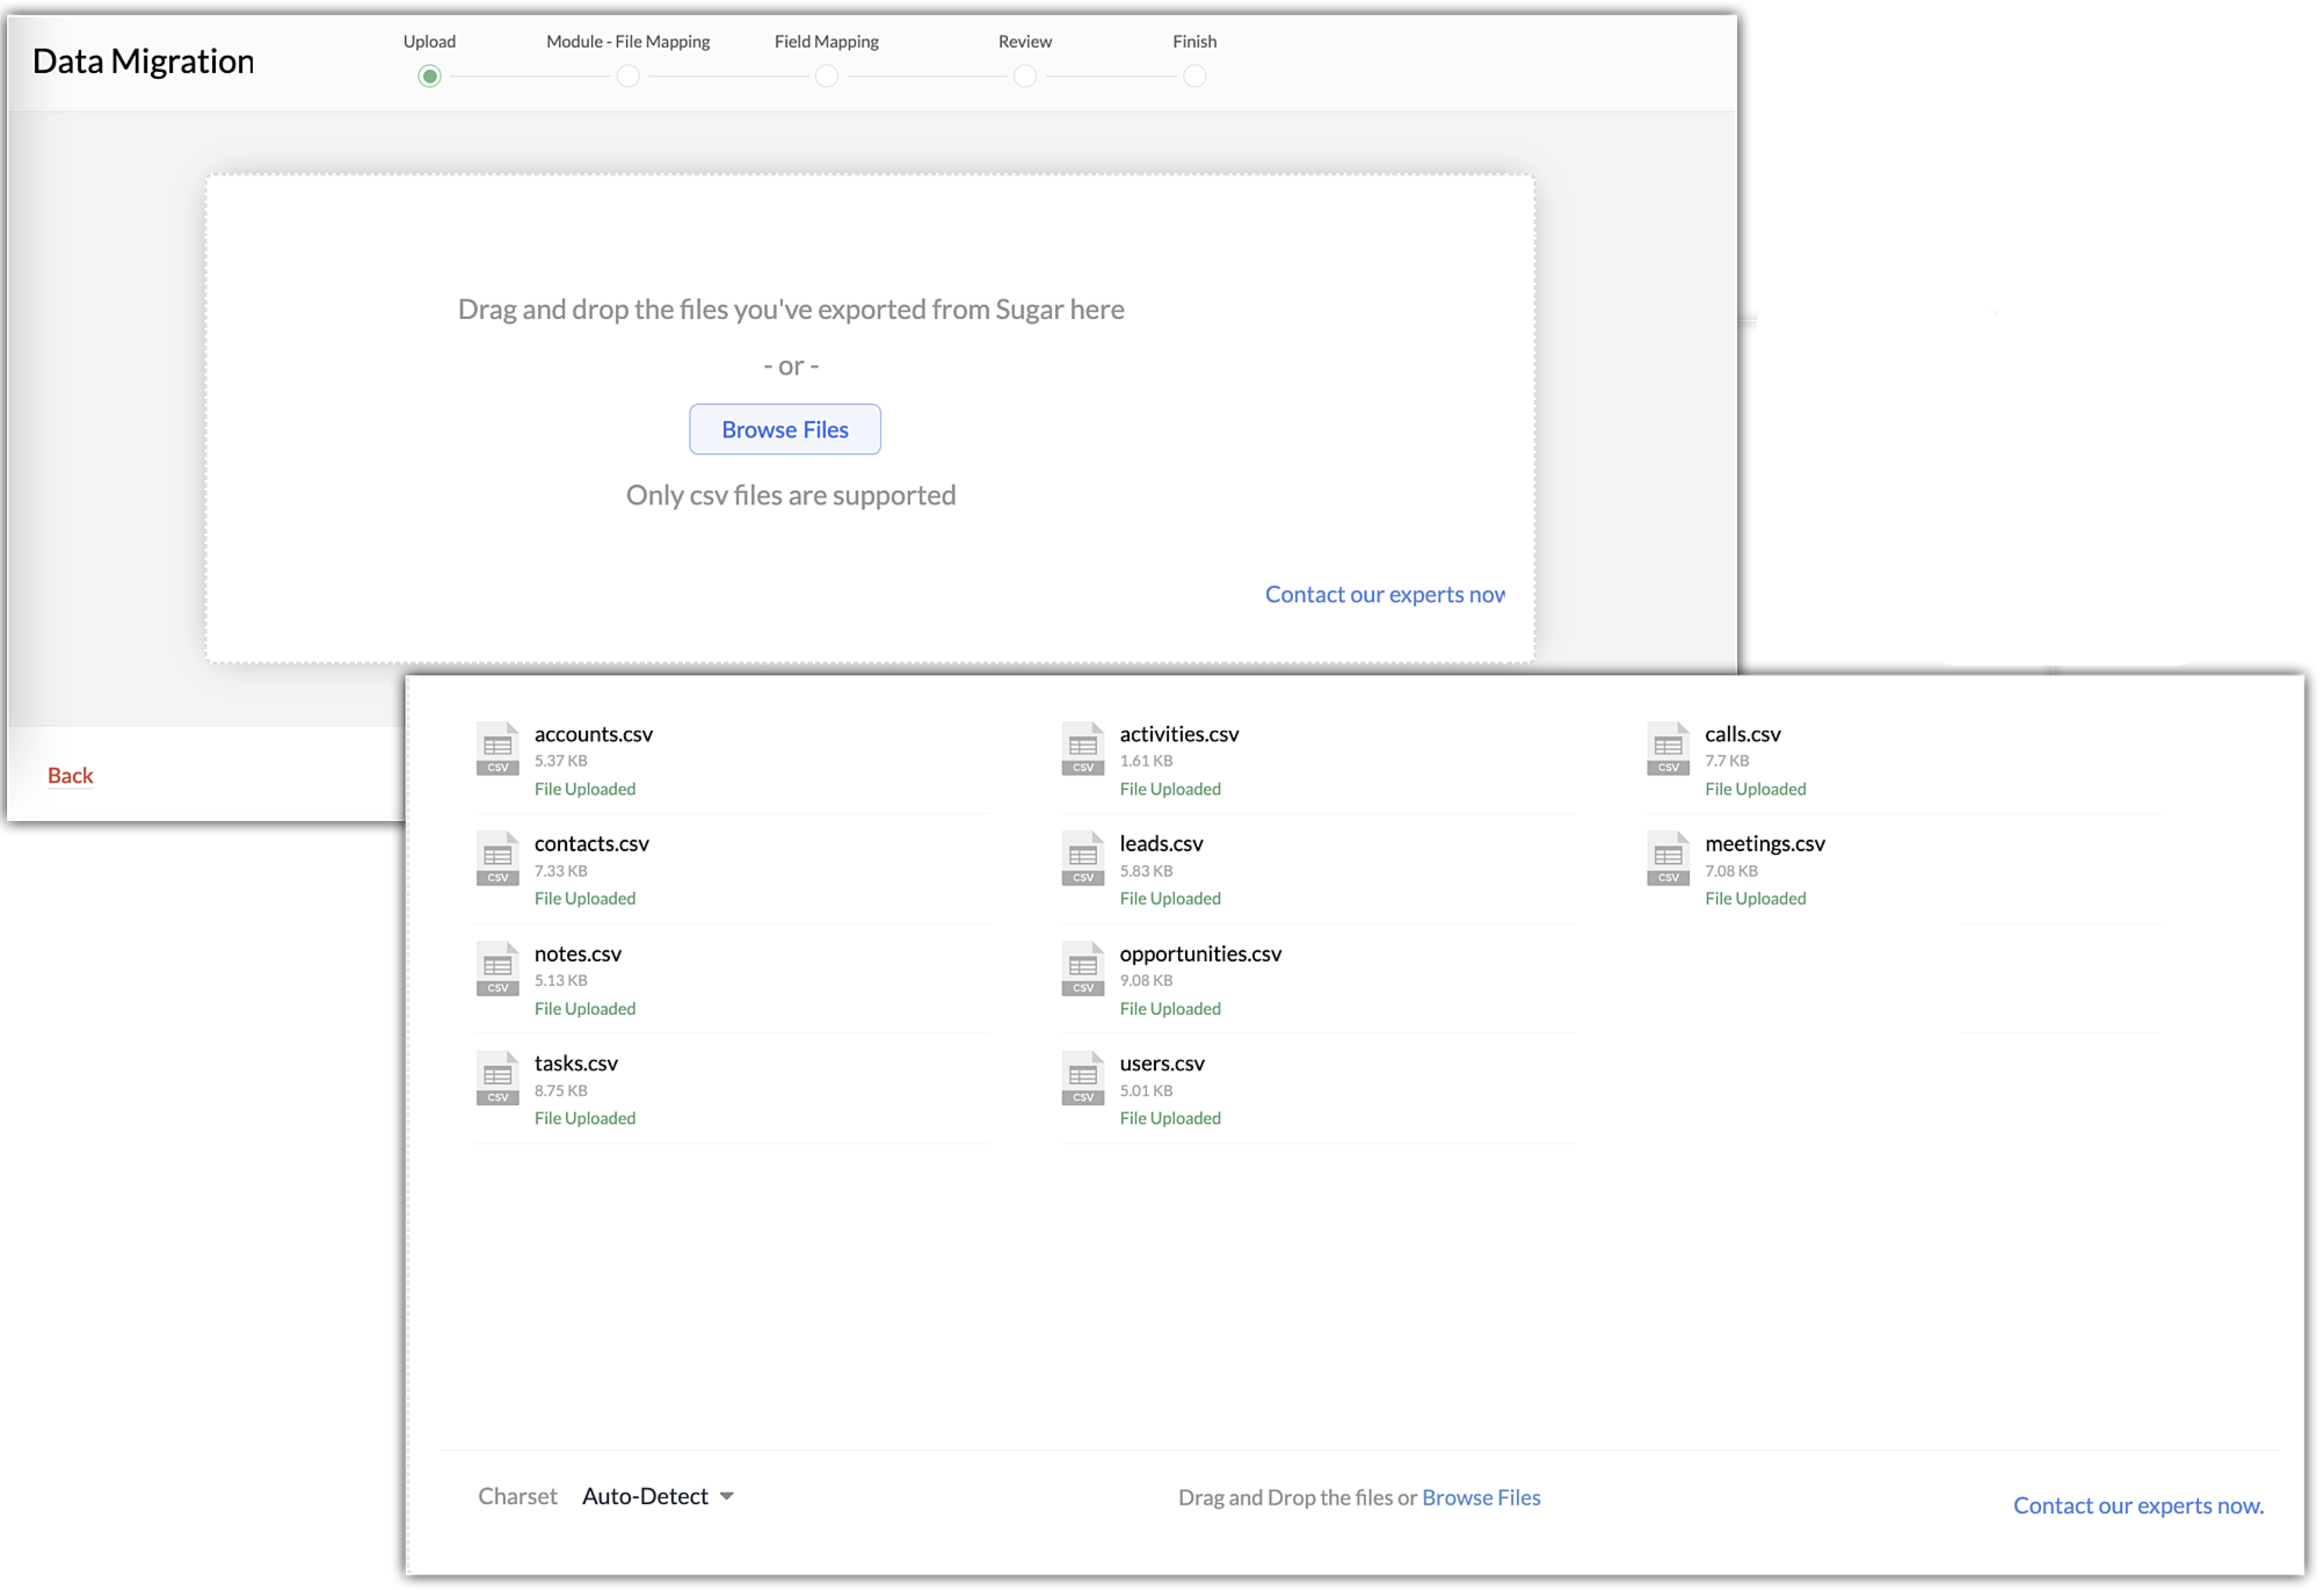Image resolution: width=2324 pixels, height=1590 pixels.
Task: Select the Upload step circle
Action: click(429, 76)
